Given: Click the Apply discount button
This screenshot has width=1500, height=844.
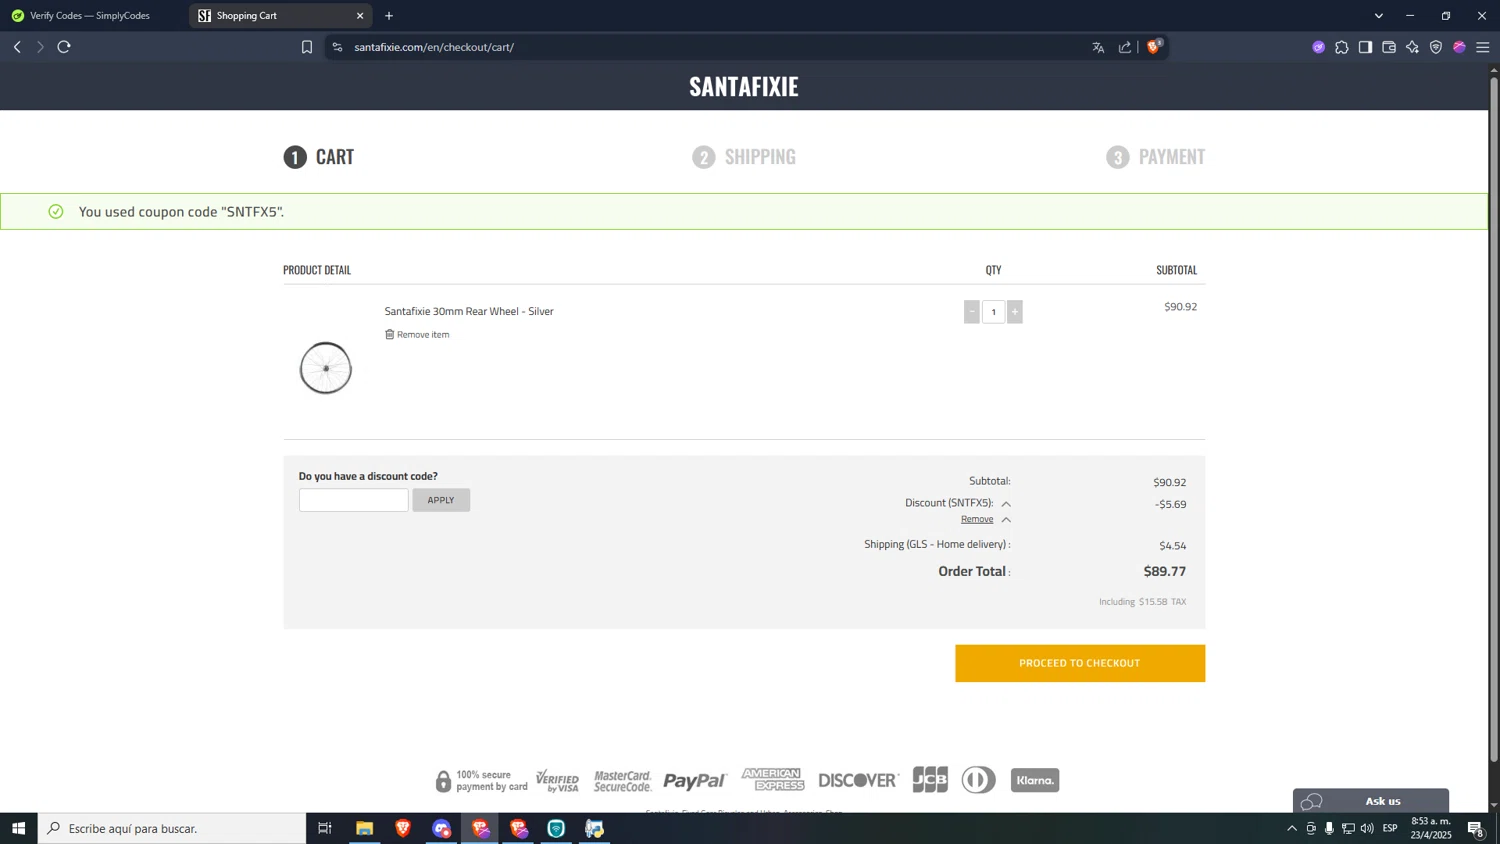Looking at the screenshot, I should [x=441, y=500].
